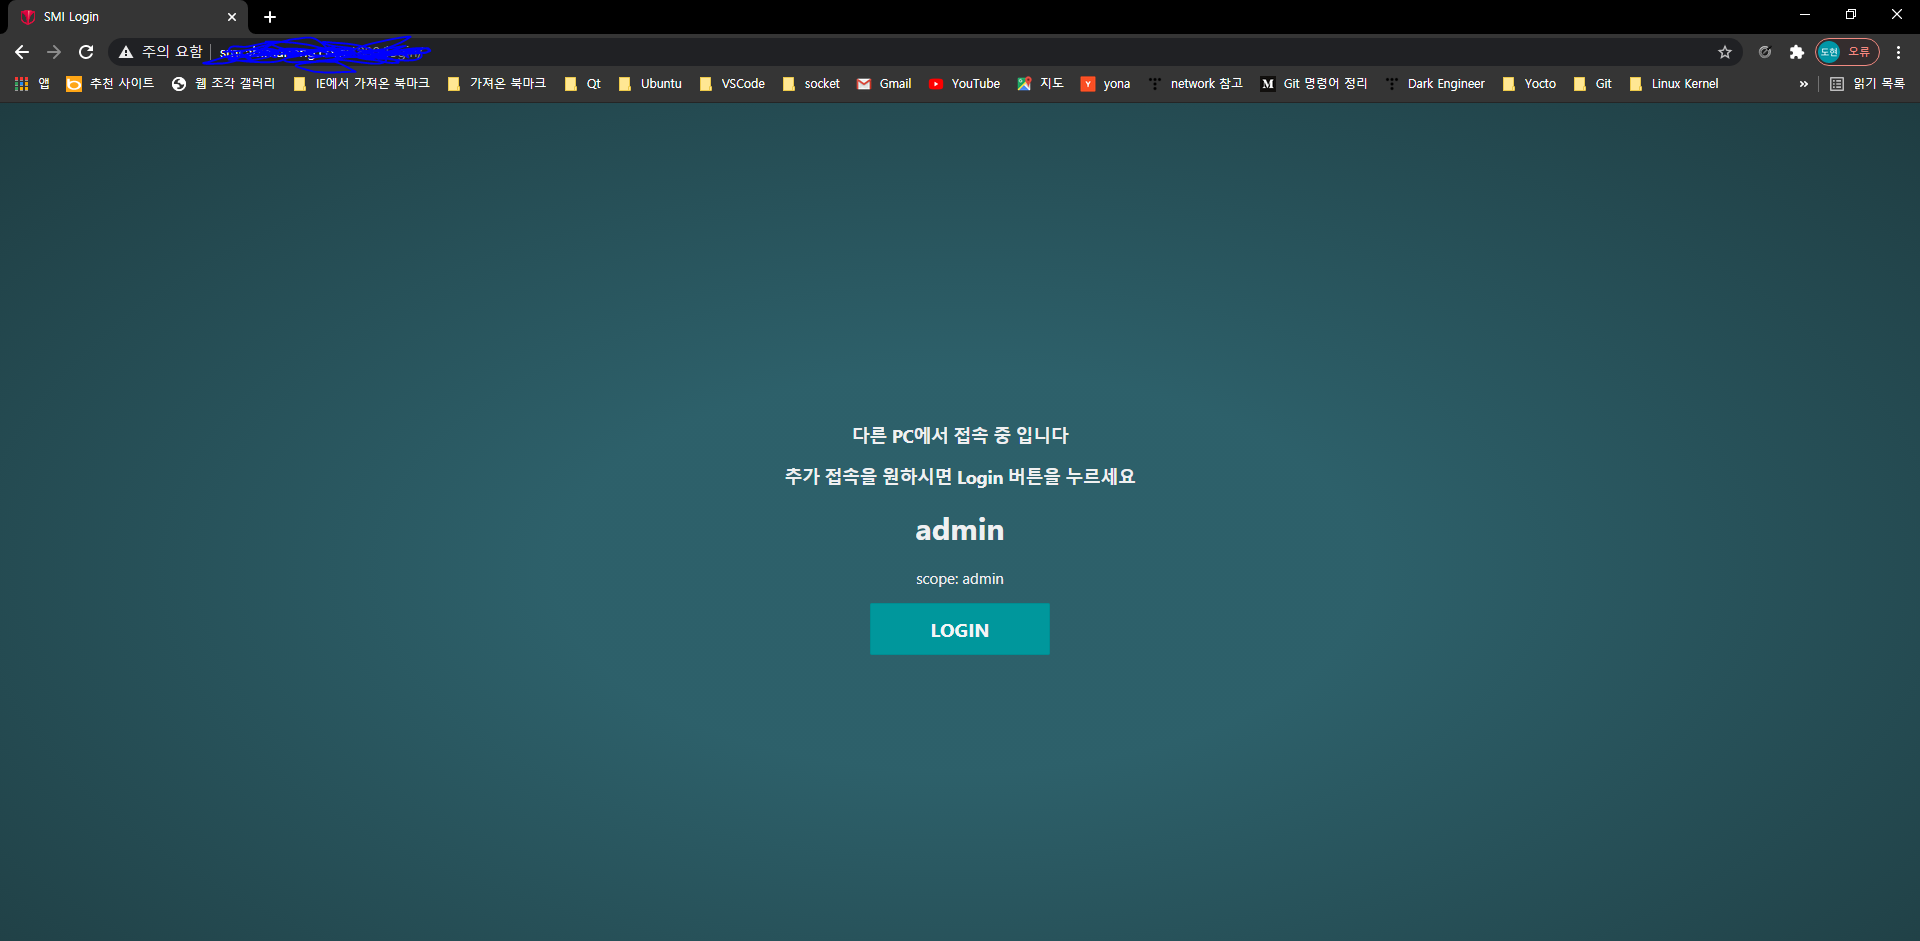Click the LOGIN button

coord(959,629)
